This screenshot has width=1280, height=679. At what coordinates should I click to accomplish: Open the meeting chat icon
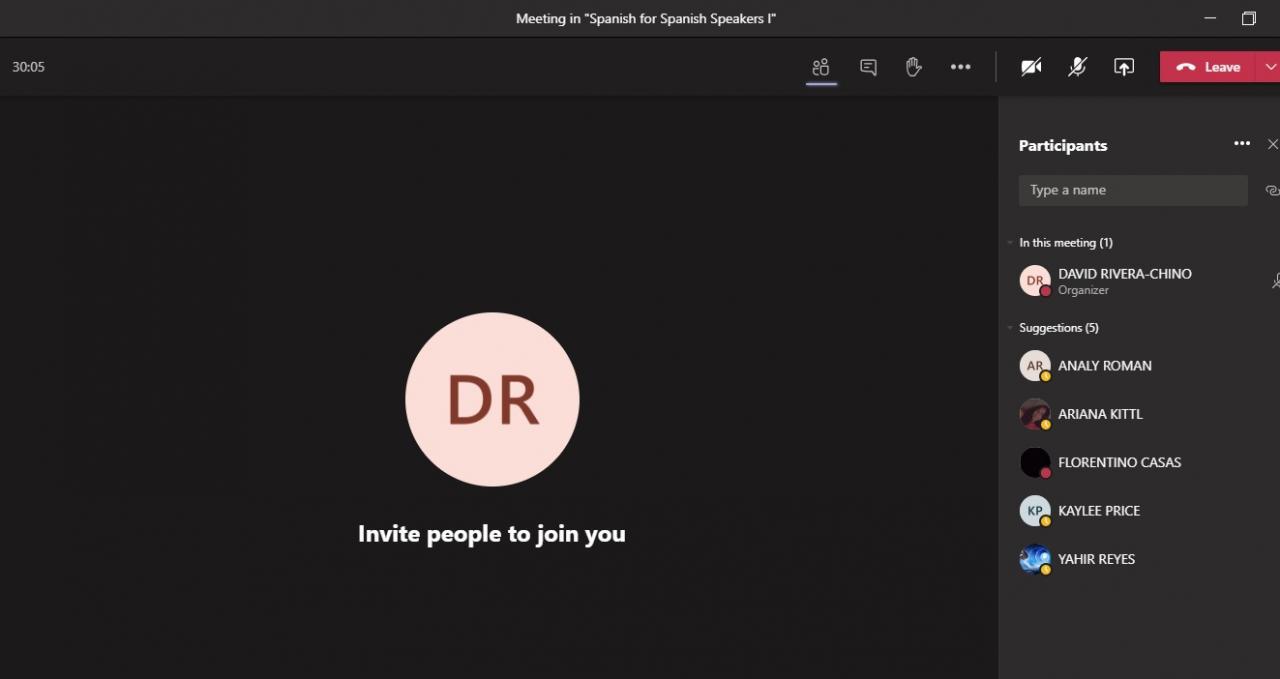[868, 67]
